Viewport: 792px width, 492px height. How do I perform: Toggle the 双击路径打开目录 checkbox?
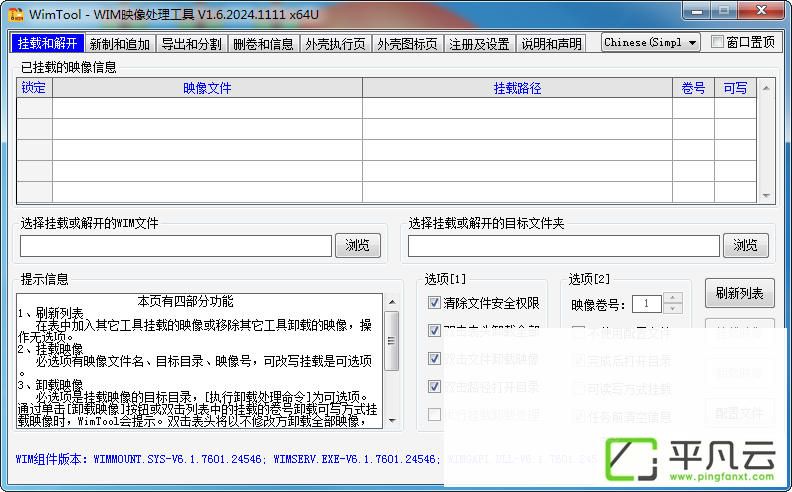tap(434, 386)
